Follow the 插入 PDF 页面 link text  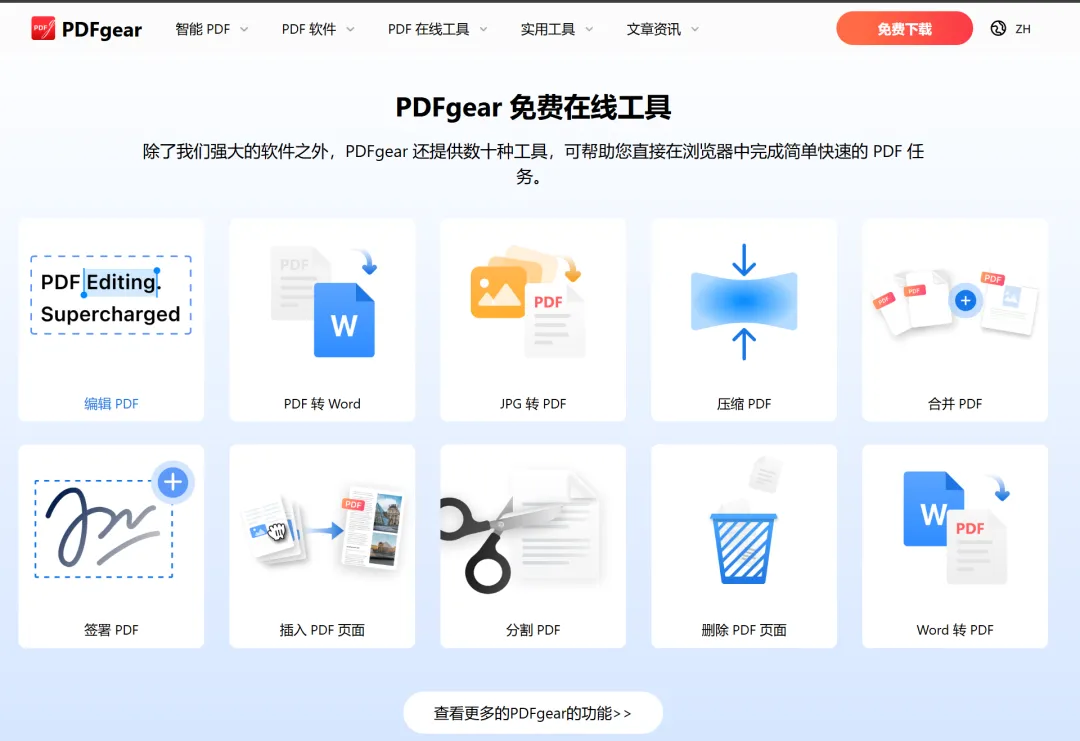point(322,629)
